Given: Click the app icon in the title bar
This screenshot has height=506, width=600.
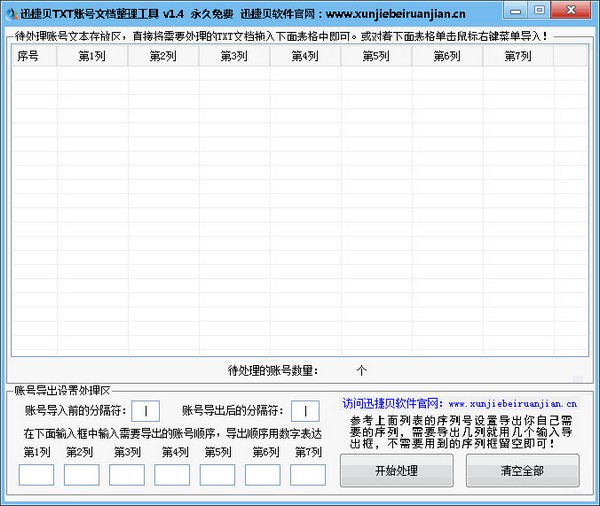Looking at the screenshot, I should click(x=12, y=14).
